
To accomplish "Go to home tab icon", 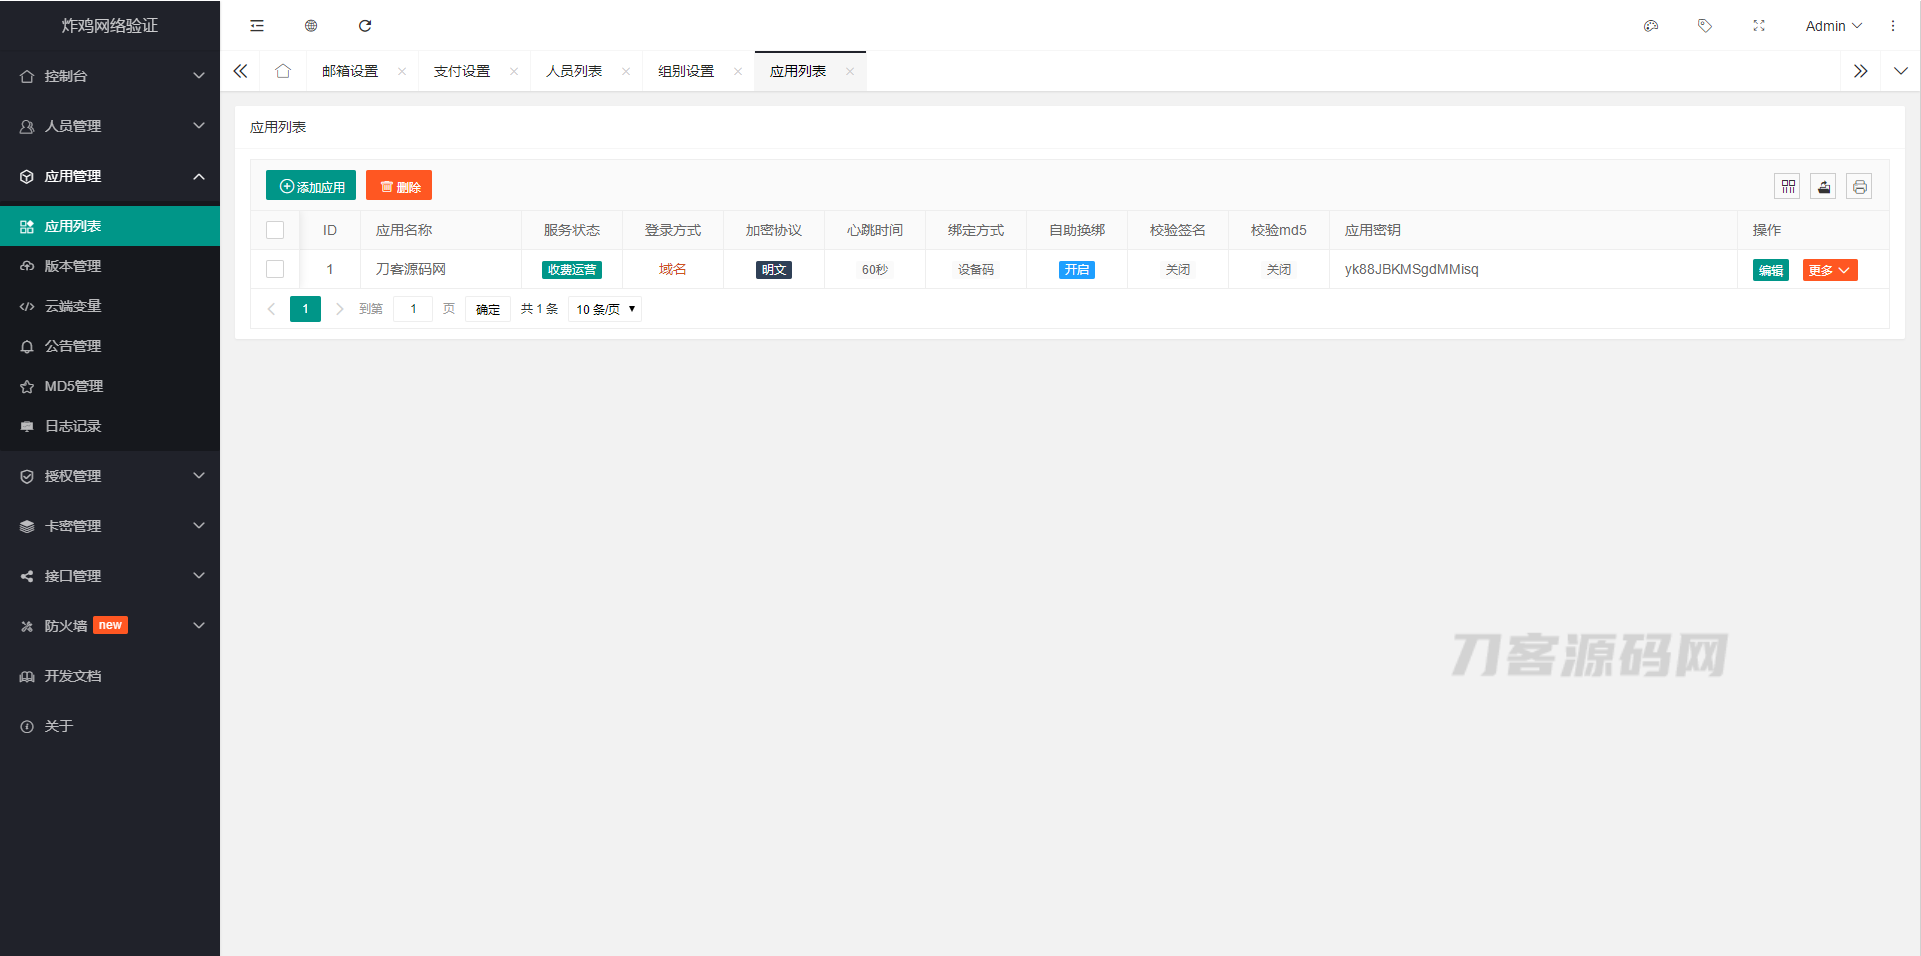I will [283, 71].
